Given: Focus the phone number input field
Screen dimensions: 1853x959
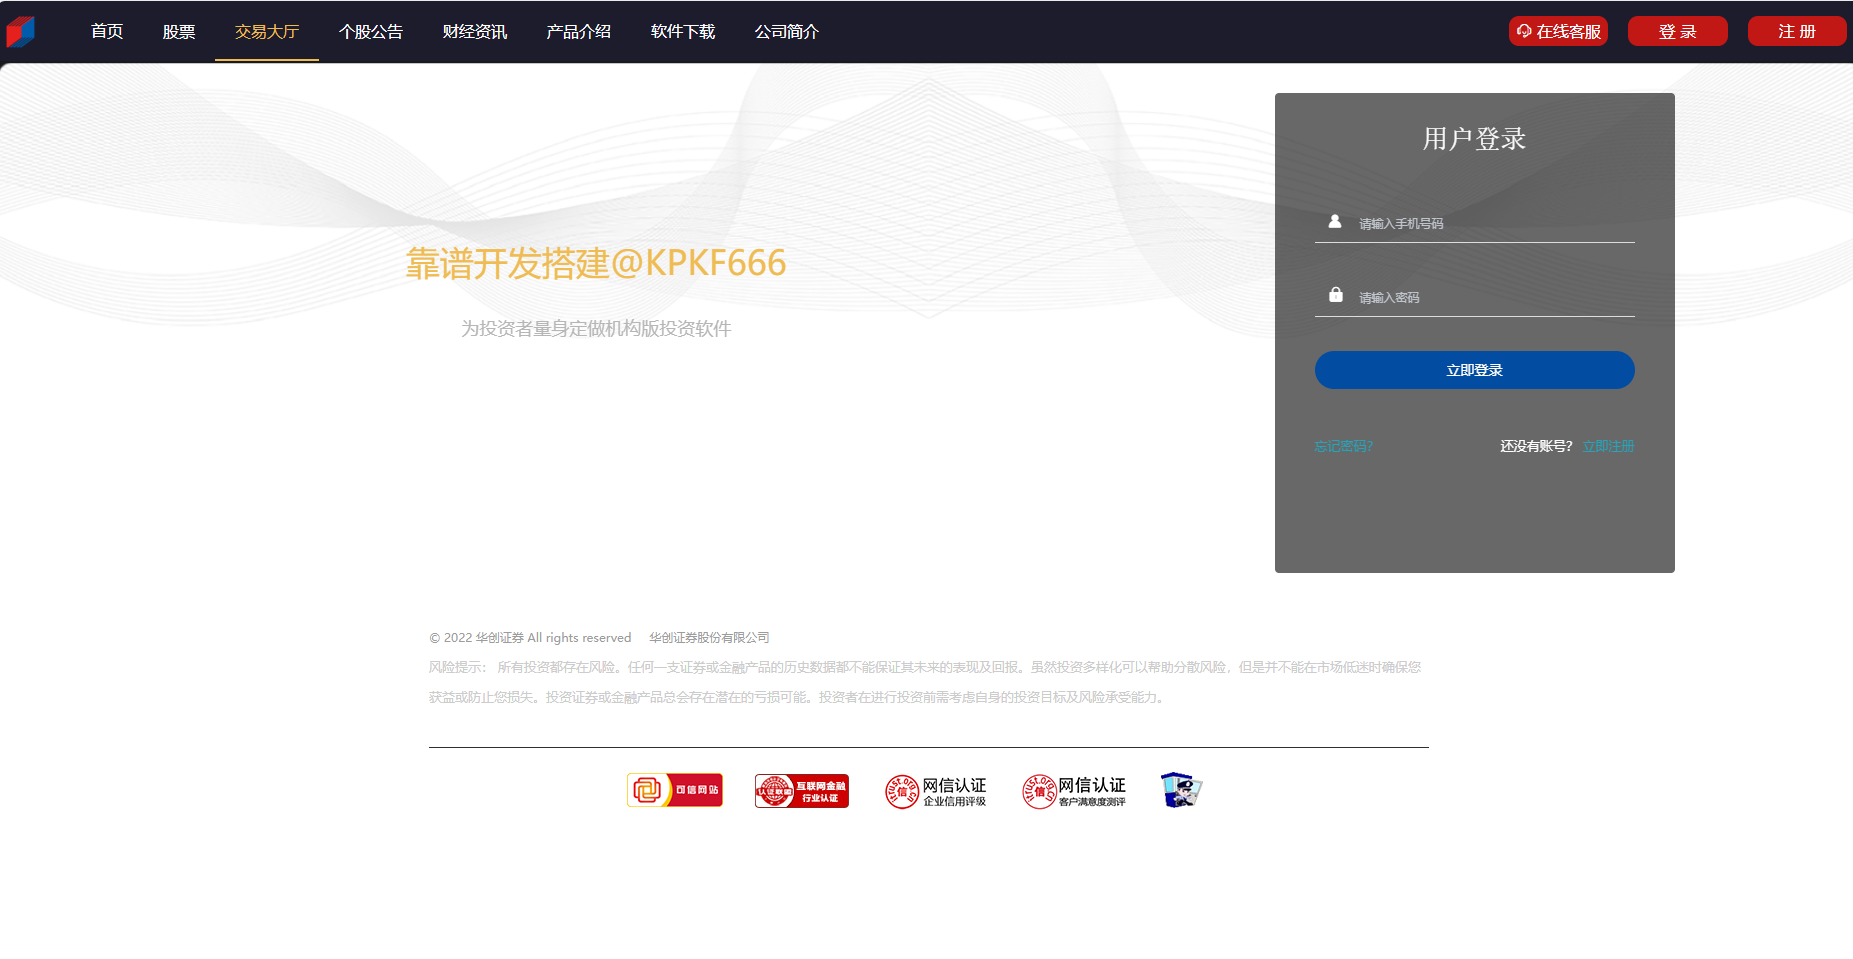Looking at the screenshot, I should 1490,224.
